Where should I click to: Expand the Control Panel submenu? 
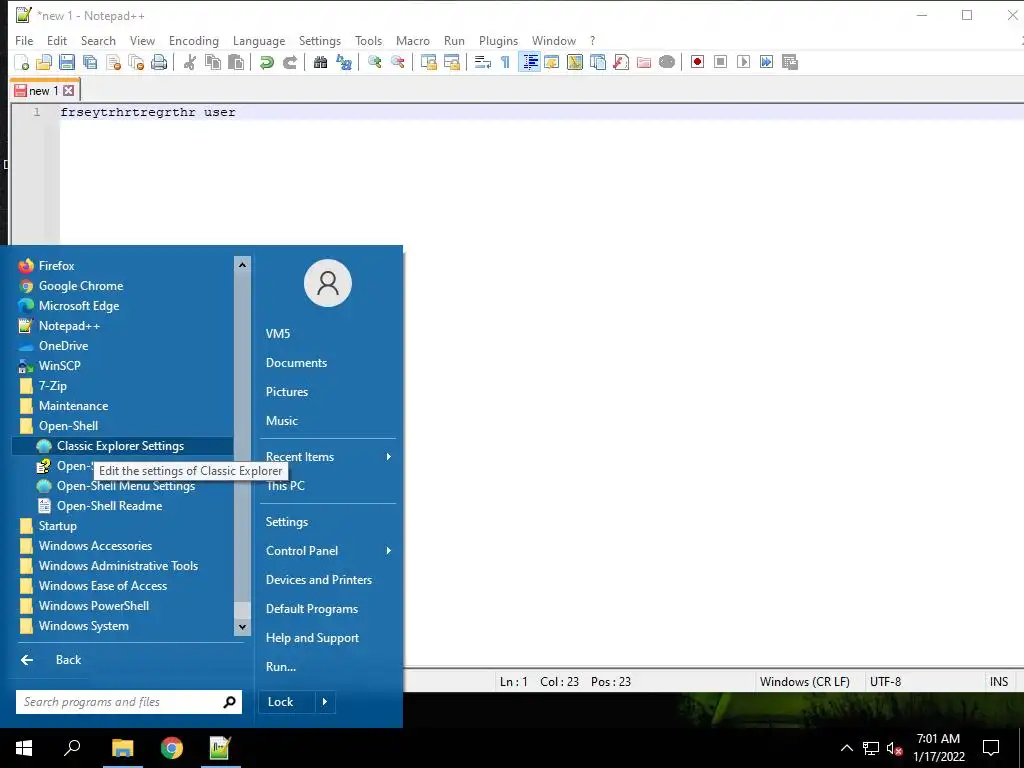[328, 551]
